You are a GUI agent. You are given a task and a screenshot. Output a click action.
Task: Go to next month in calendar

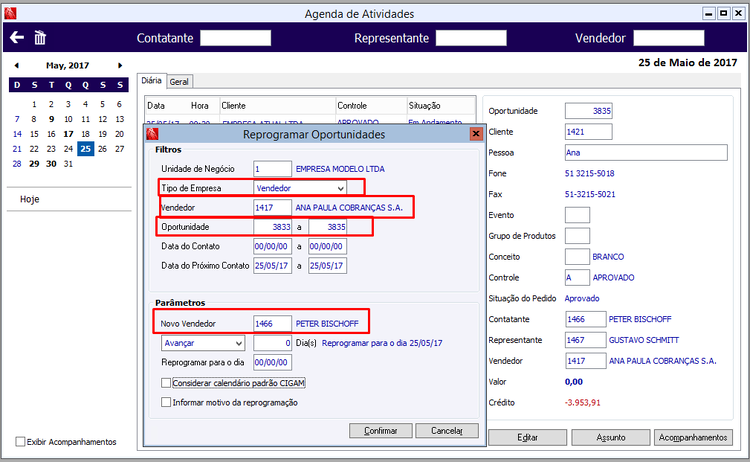tap(120, 66)
